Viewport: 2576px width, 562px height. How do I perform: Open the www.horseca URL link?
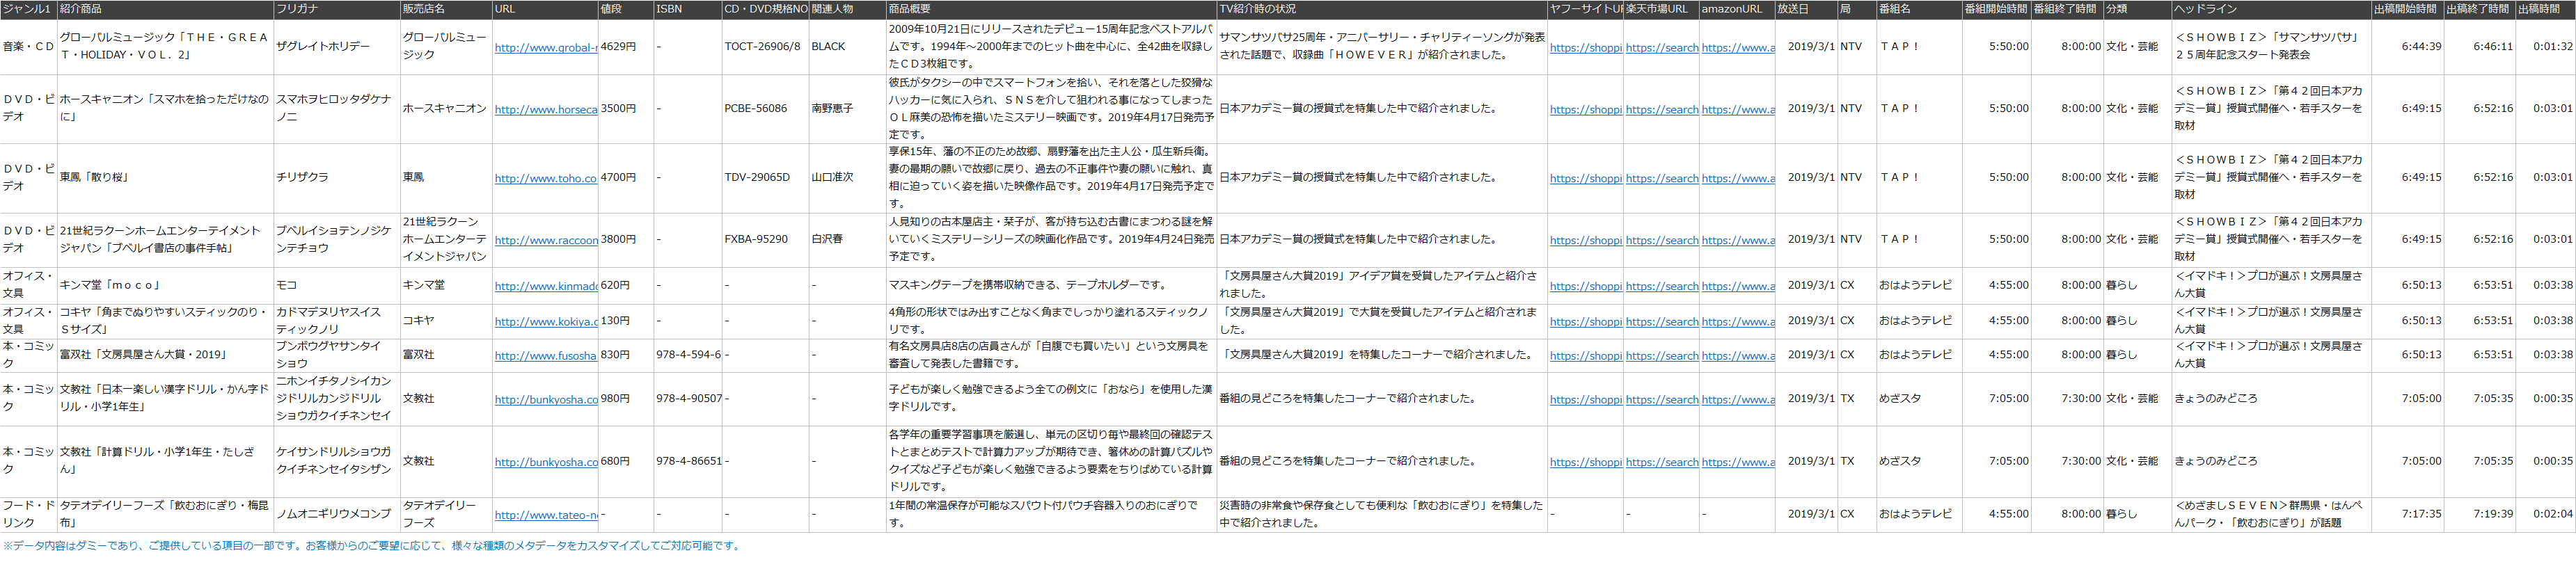coord(545,110)
